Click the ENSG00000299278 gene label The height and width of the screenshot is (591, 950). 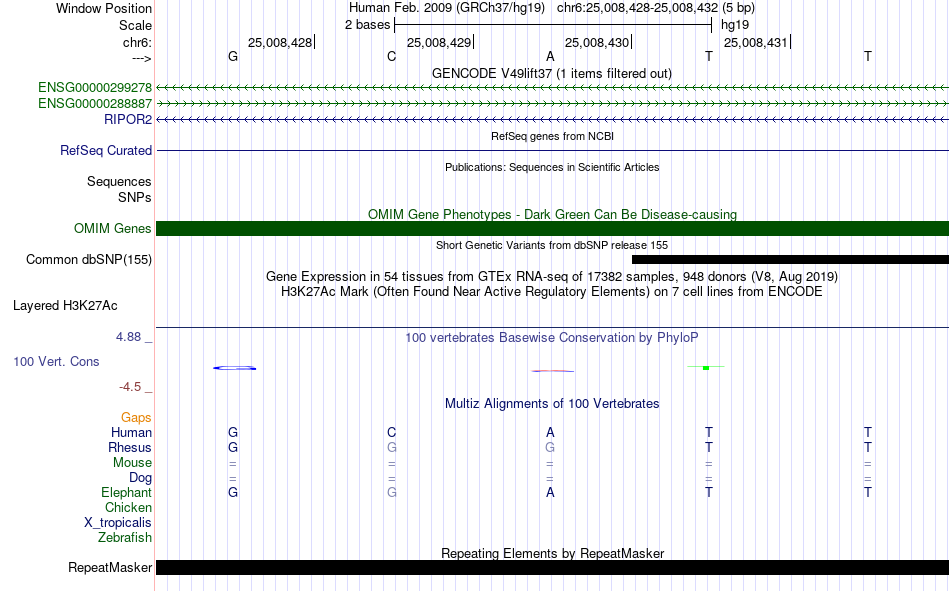(x=95, y=87)
